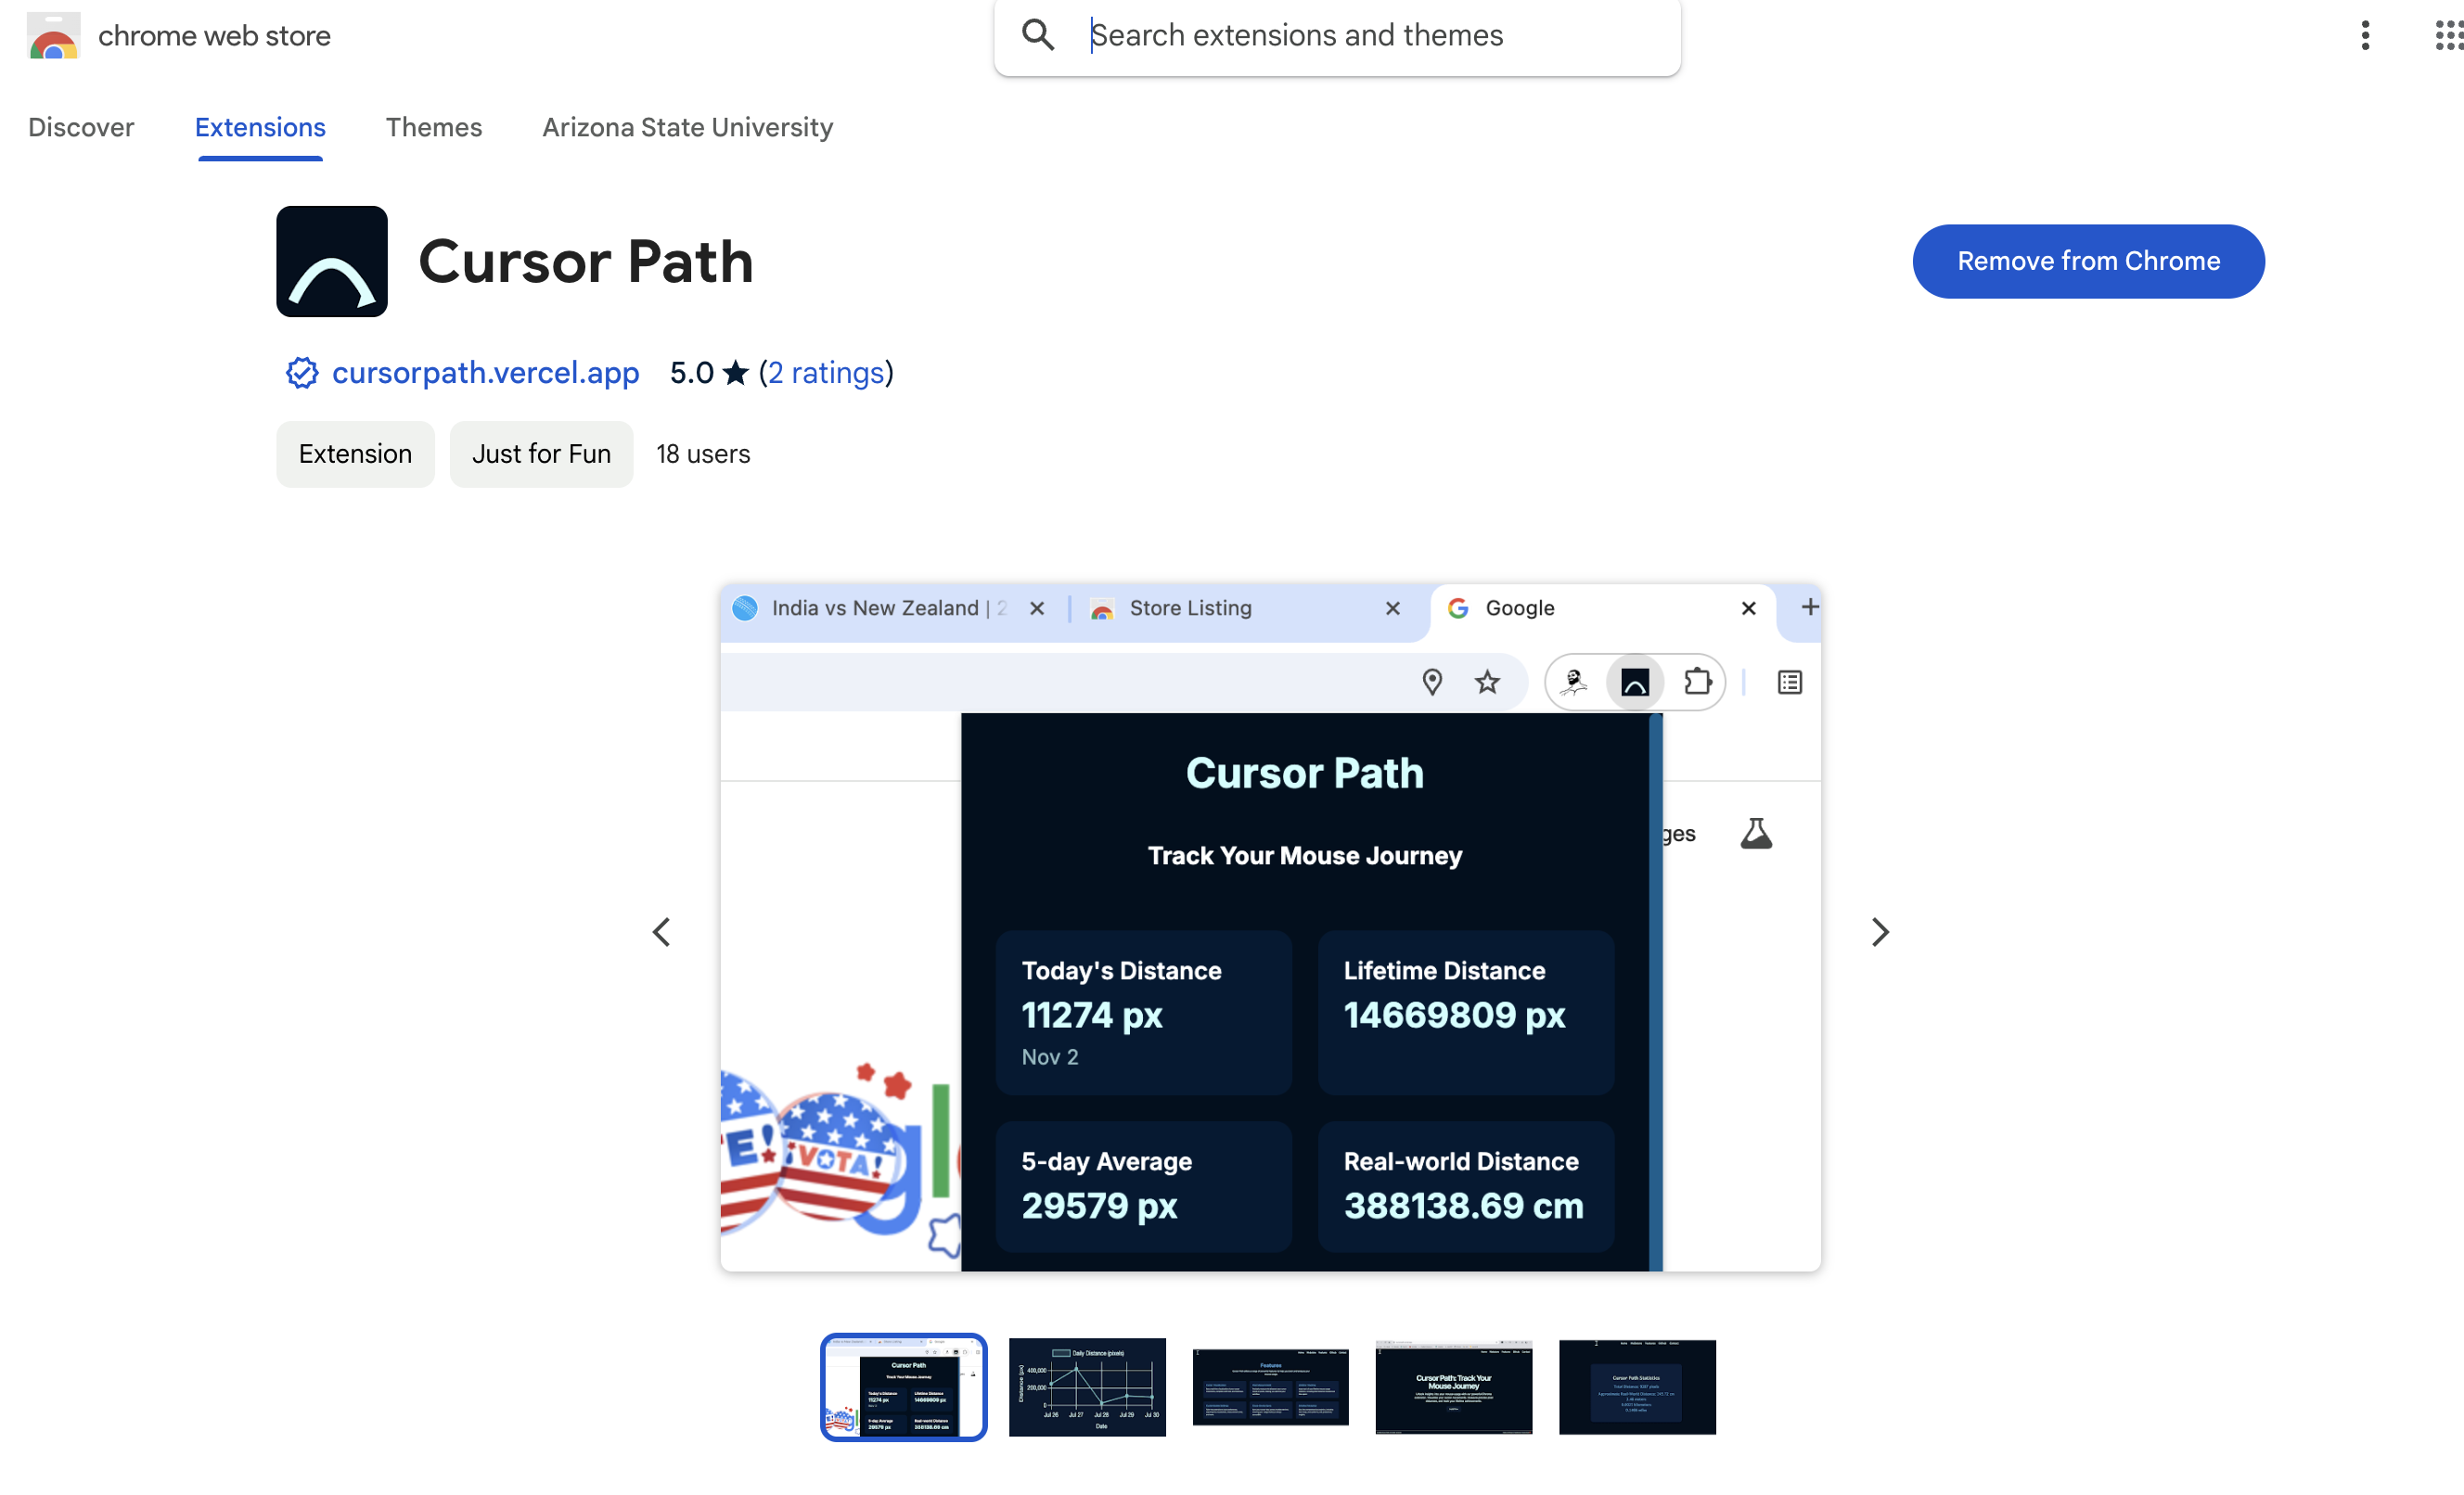Click the large Cursor Path popup screenshot
The image size is (2464, 1495).
pyautogui.click(x=1270, y=928)
